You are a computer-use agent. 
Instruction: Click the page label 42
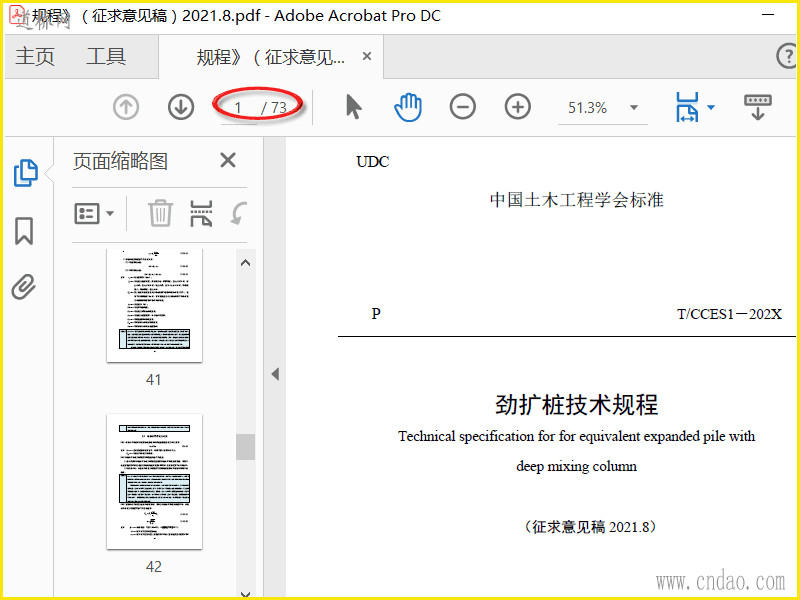point(154,566)
